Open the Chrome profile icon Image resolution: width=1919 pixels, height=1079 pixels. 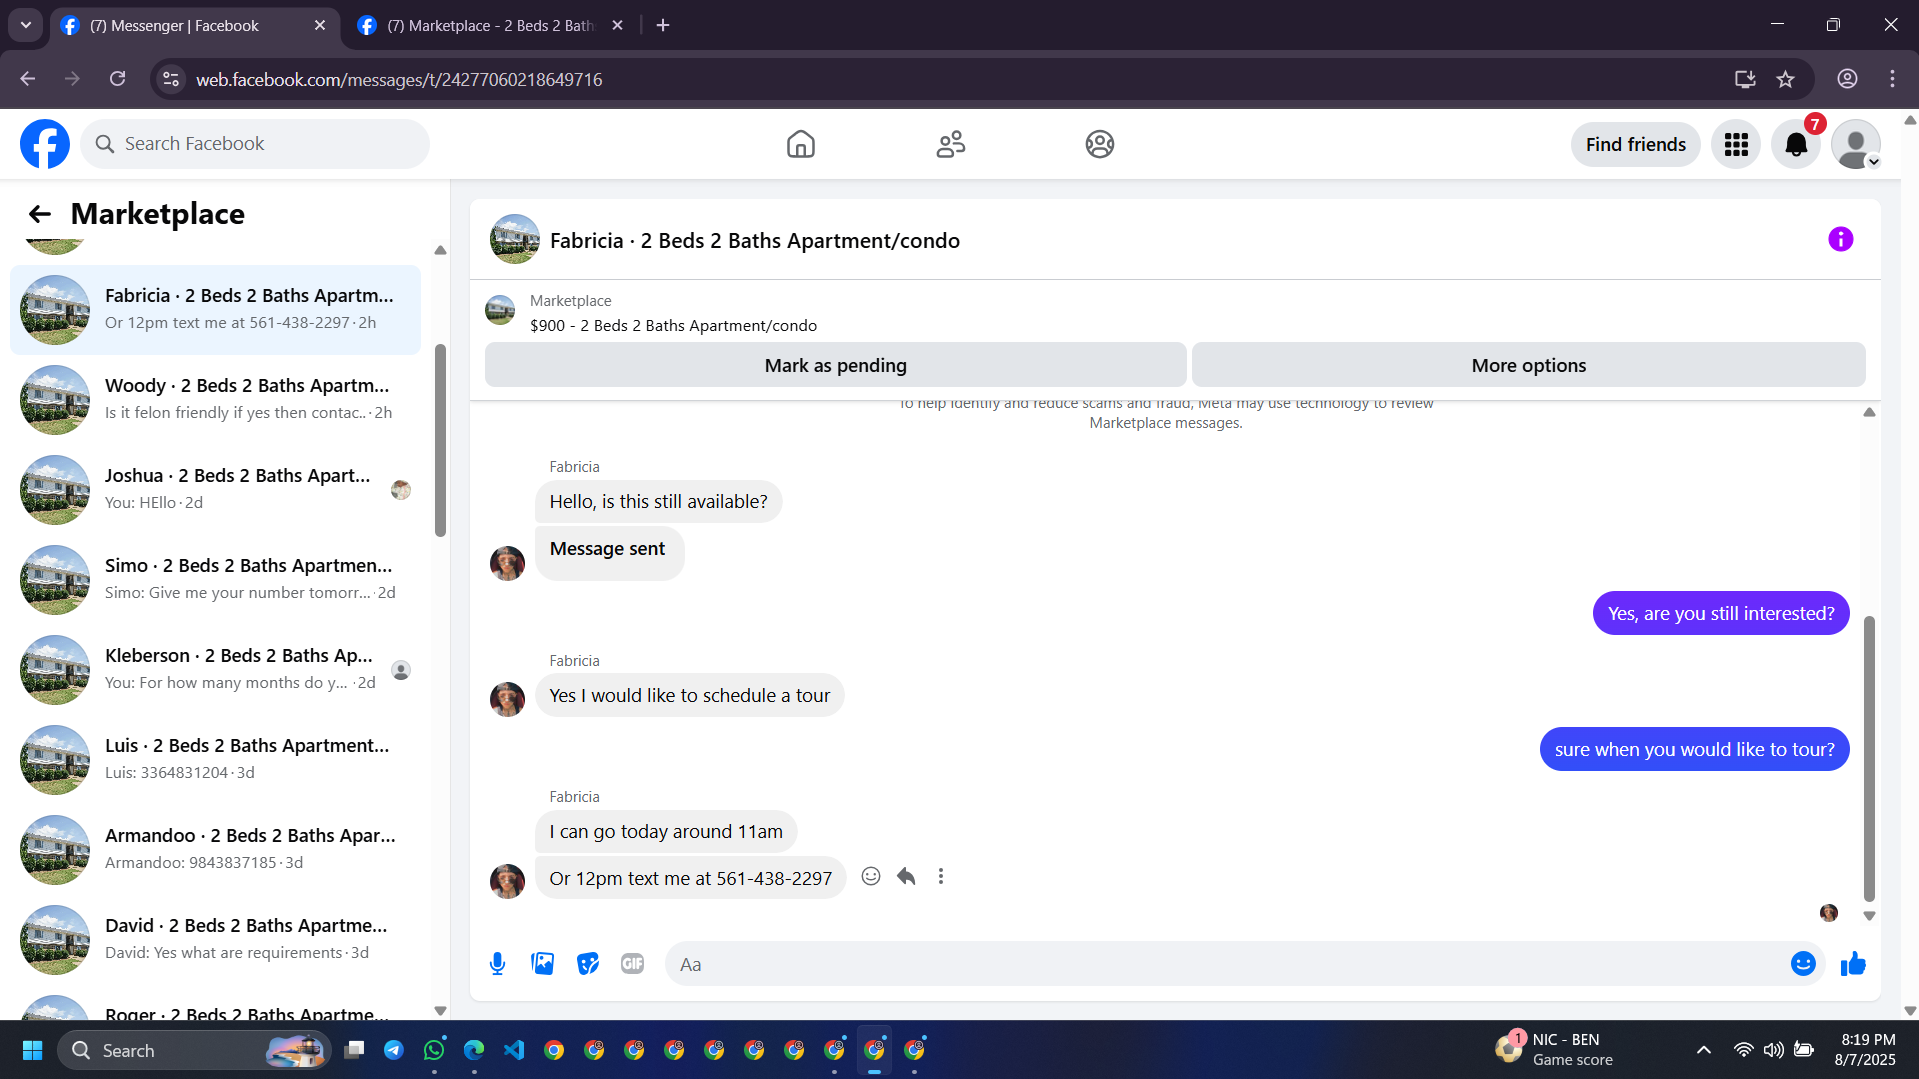click(1847, 79)
